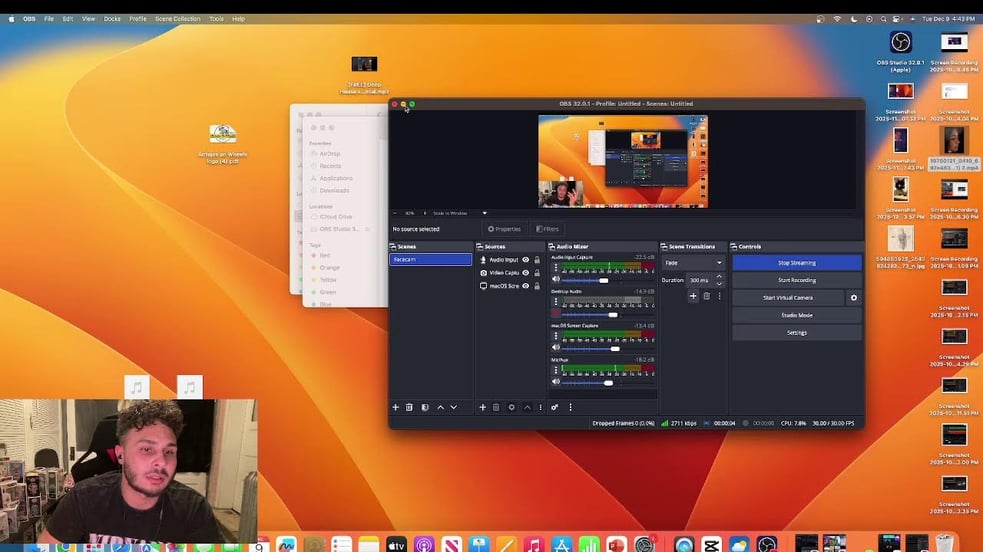Viewport: 983px width, 552px height.
Task: Open Virtual Camera settings gear icon
Action: click(853, 298)
